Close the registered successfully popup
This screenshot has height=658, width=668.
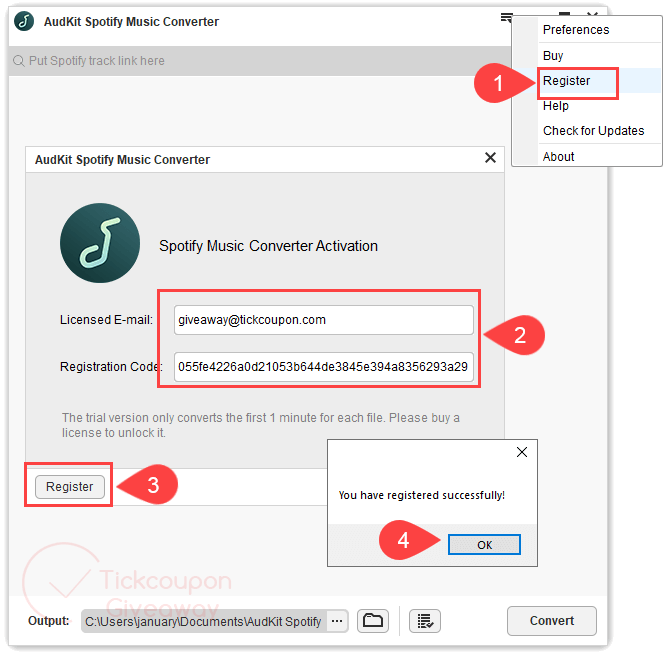(522, 452)
